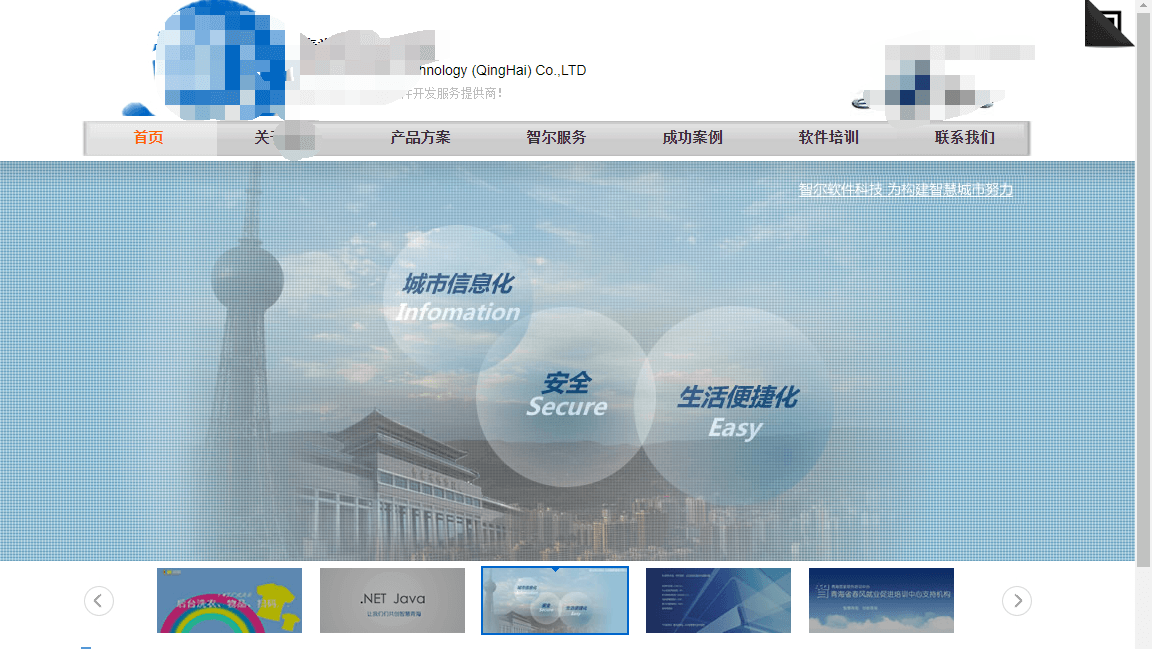Select the dark blue building slide thumbnail

click(718, 601)
